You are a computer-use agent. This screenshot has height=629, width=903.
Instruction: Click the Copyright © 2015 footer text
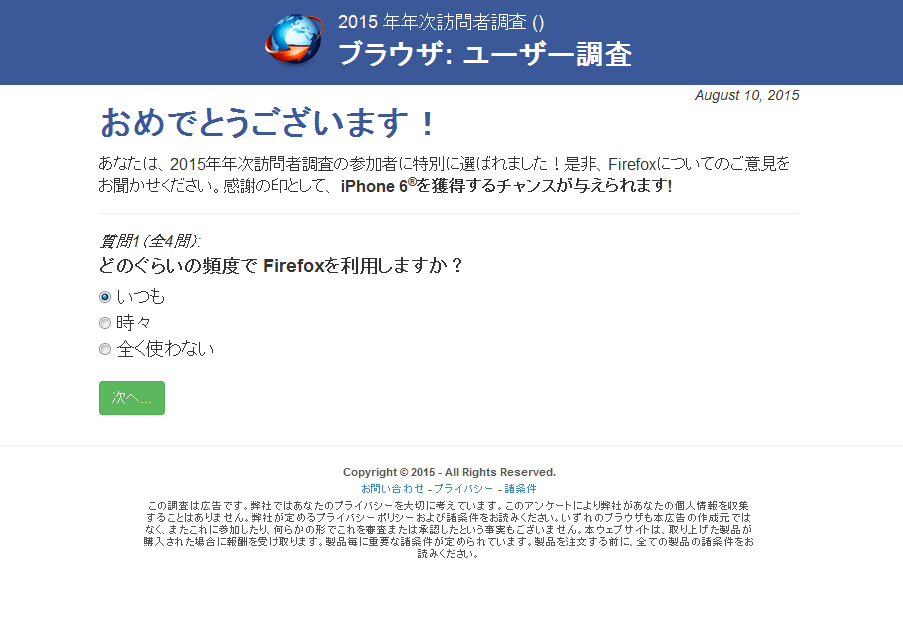[x=449, y=472]
